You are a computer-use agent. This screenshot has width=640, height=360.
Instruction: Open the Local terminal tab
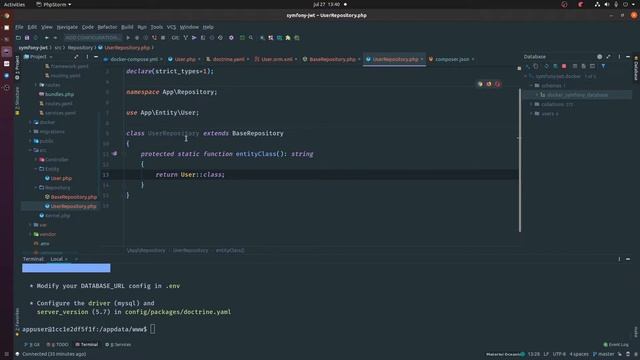tap(56, 259)
